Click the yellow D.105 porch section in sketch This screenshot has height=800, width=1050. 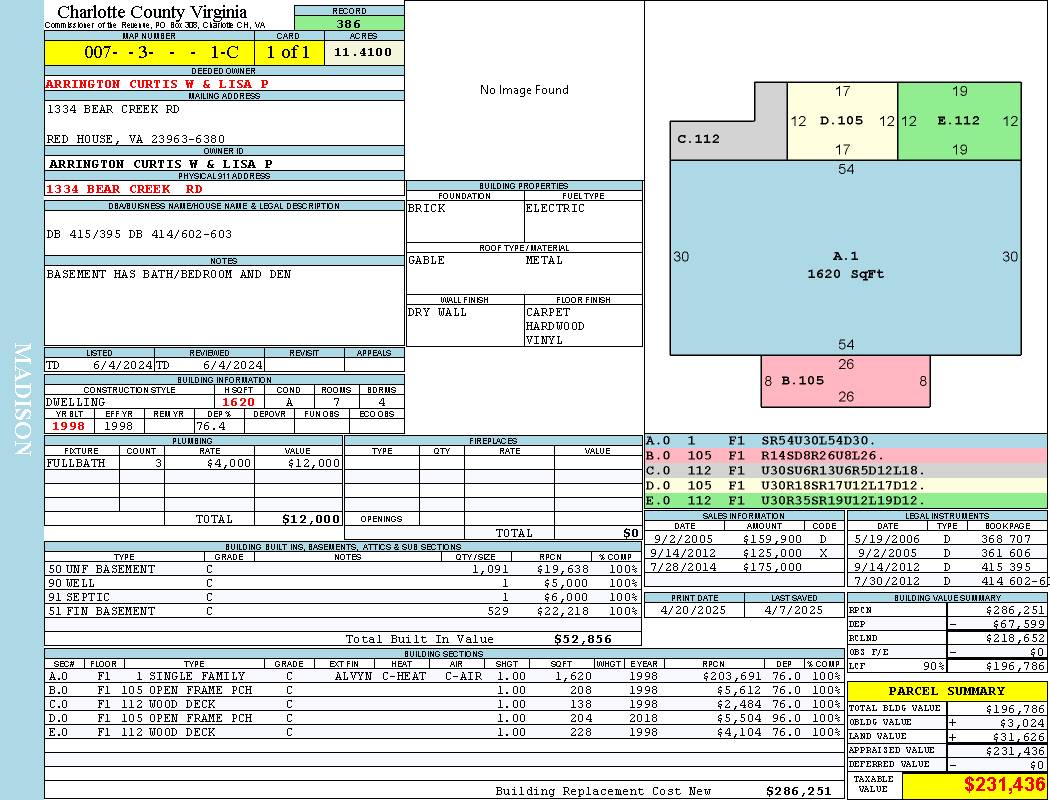[x=842, y=121]
